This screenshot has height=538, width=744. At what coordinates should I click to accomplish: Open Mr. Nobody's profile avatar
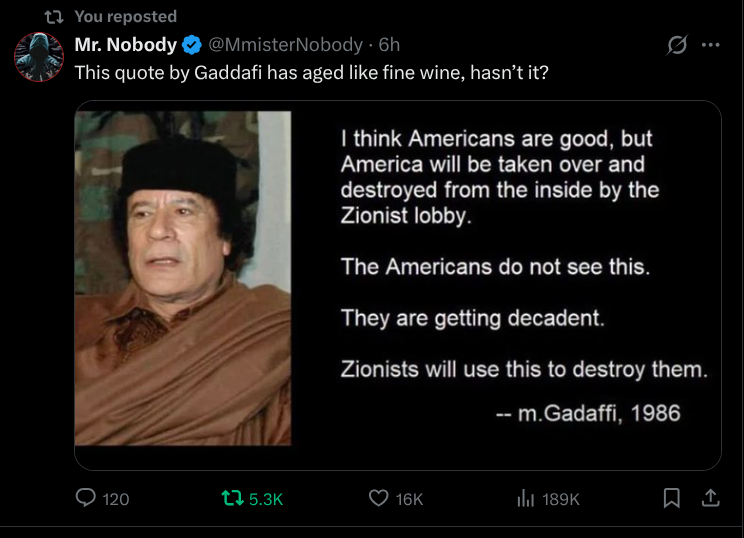(x=39, y=56)
